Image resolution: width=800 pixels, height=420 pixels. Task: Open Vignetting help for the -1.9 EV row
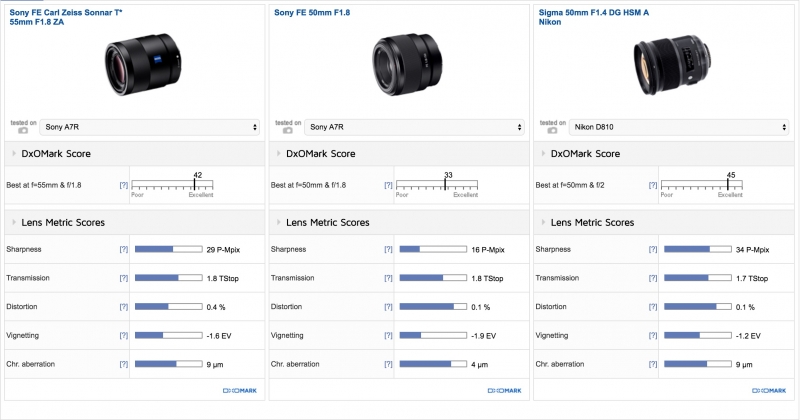[388, 335]
